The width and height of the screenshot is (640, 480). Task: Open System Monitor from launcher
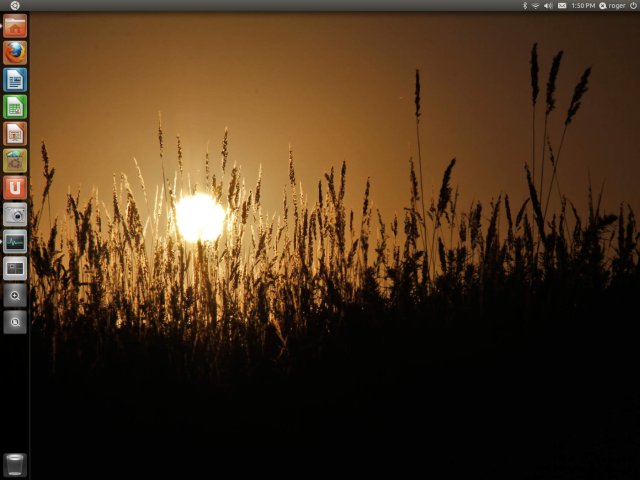(x=15, y=241)
